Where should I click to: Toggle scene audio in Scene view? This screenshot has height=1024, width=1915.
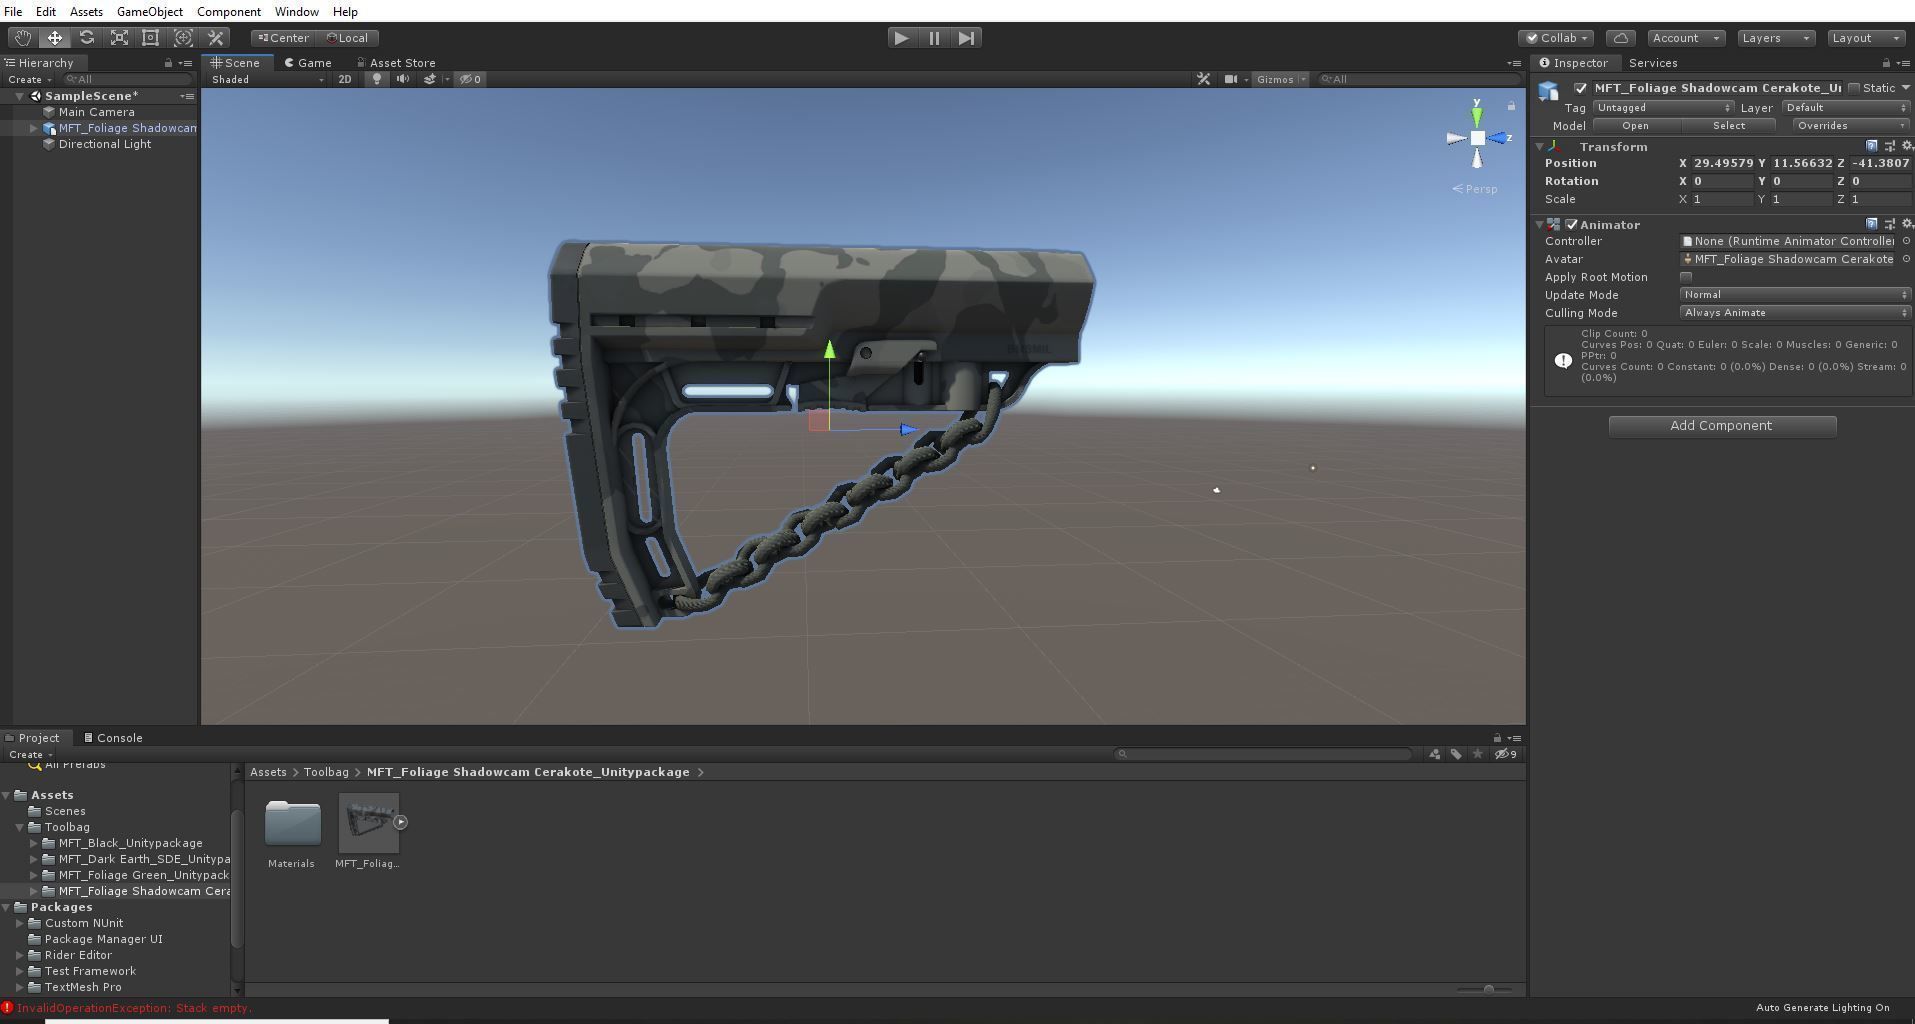pyautogui.click(x=403, y=79)
